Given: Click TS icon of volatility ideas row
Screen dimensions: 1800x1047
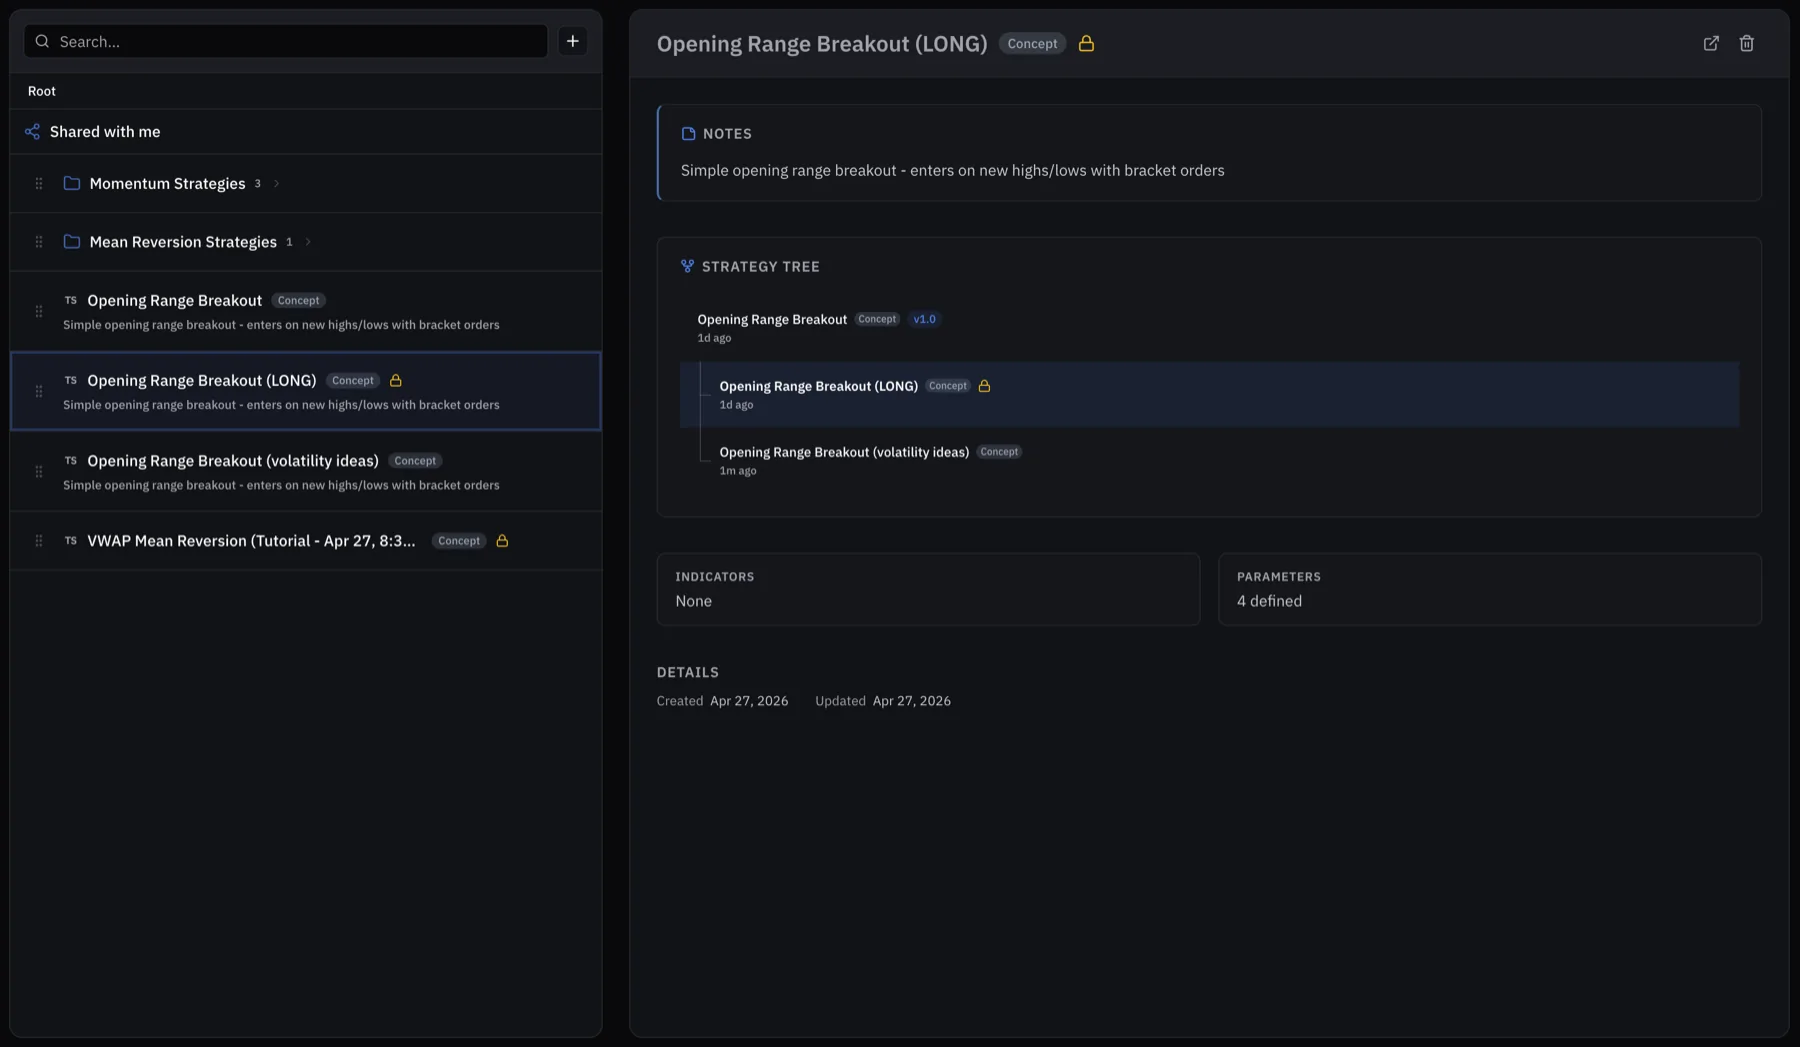Looking at the screenshot, I should (71, 460).
